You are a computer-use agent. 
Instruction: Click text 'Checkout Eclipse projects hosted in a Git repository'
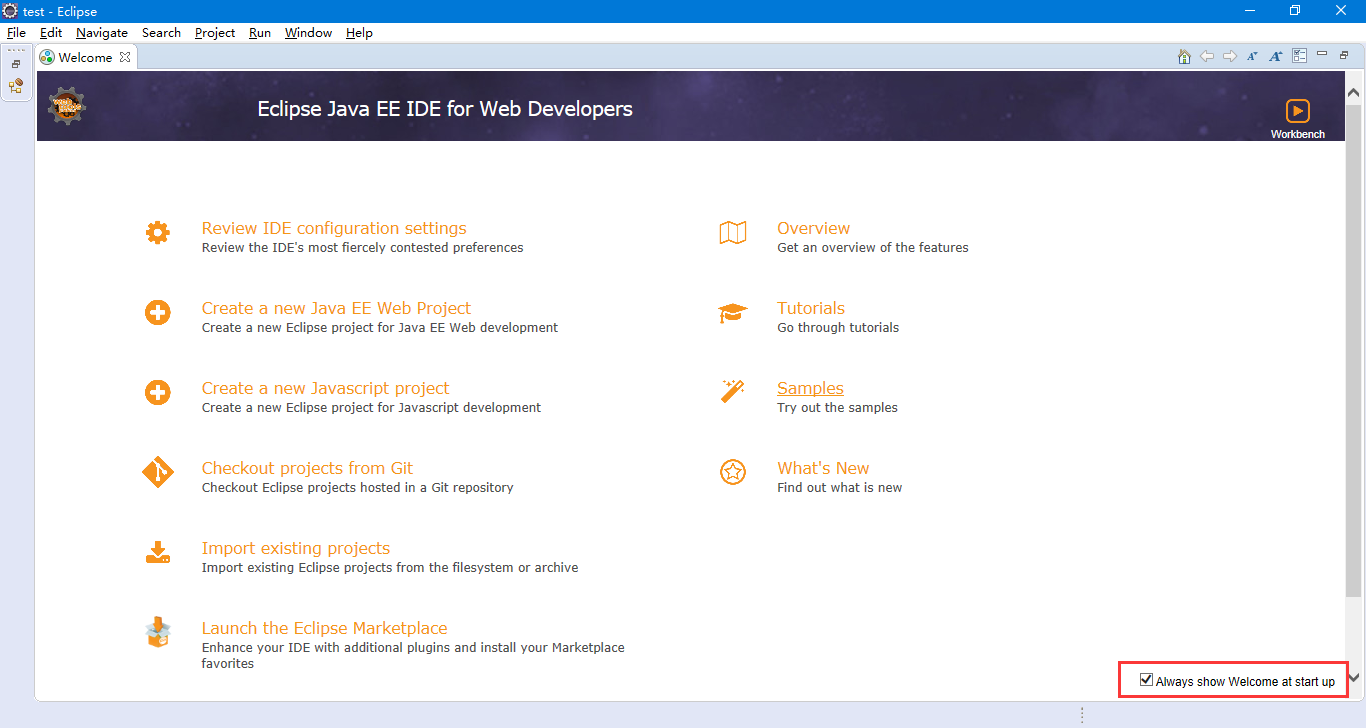pos(357,488)
